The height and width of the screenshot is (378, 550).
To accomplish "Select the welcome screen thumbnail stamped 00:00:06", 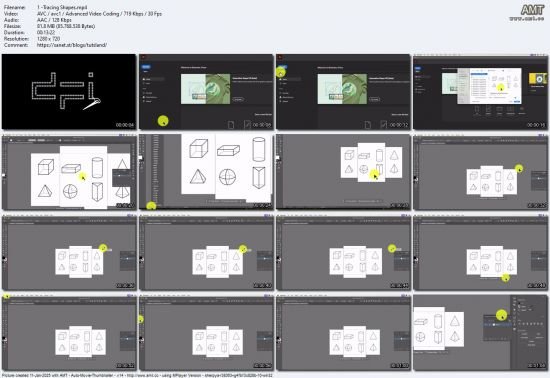I will point(206,92).
